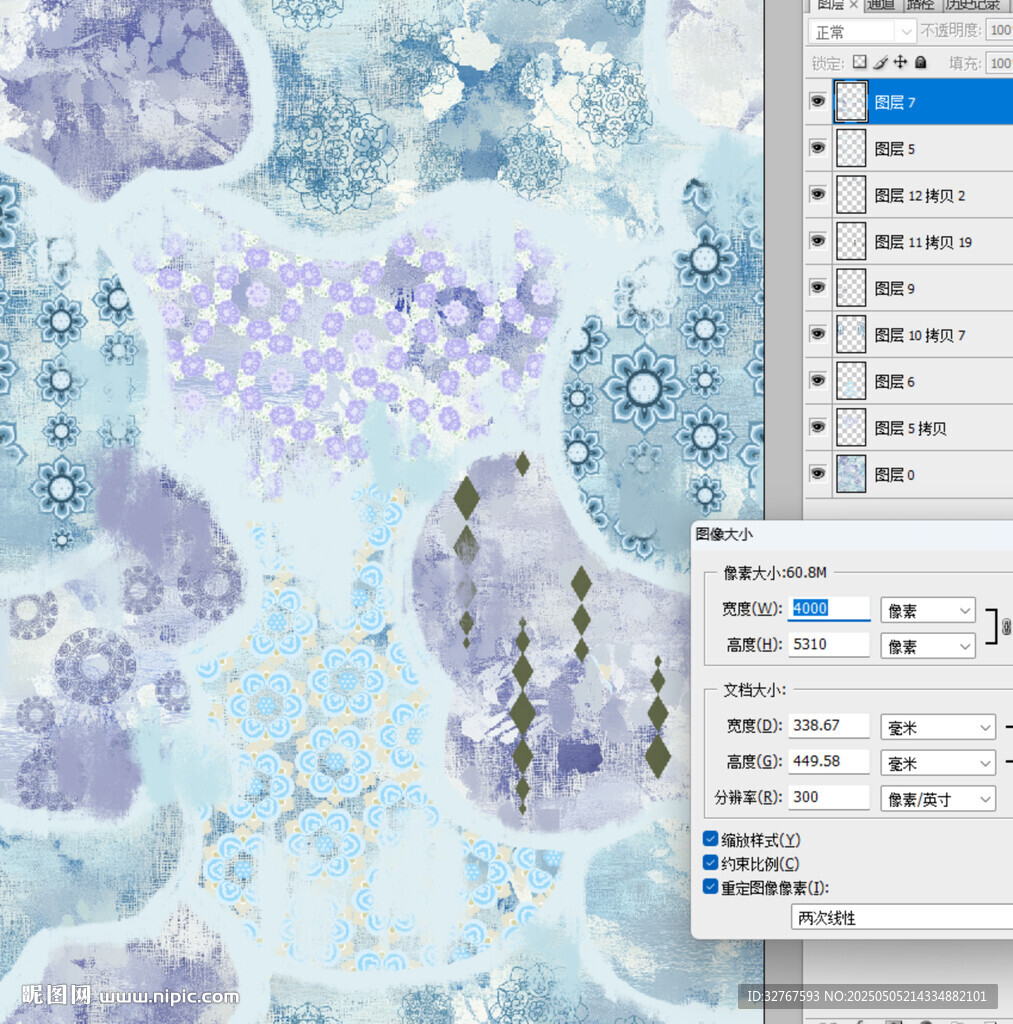
Task: Toggle visibility of 图层 0
Action: (x=818, y=474)
